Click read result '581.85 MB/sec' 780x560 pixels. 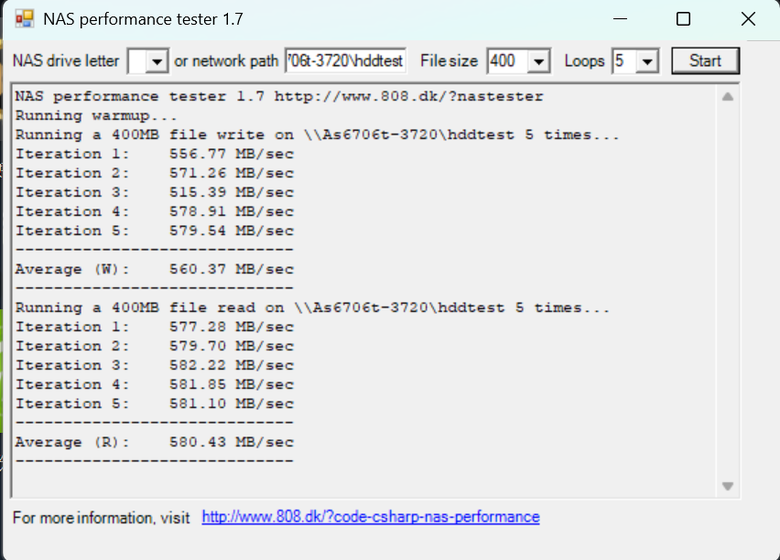click(231, 385)
